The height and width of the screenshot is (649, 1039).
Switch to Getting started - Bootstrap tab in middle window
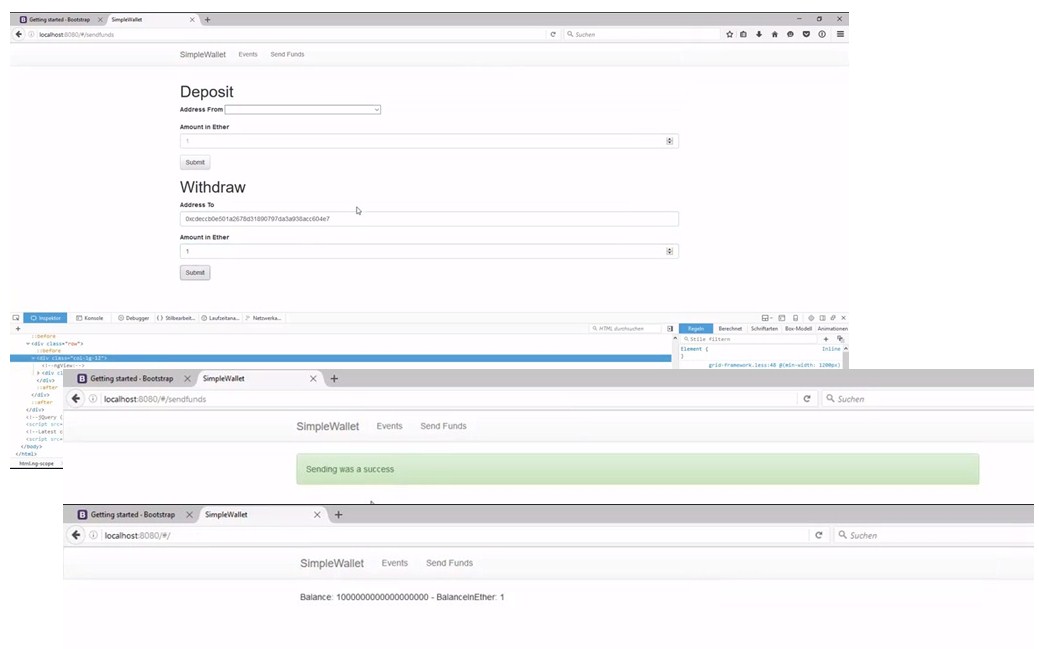[x=131, y=379]
